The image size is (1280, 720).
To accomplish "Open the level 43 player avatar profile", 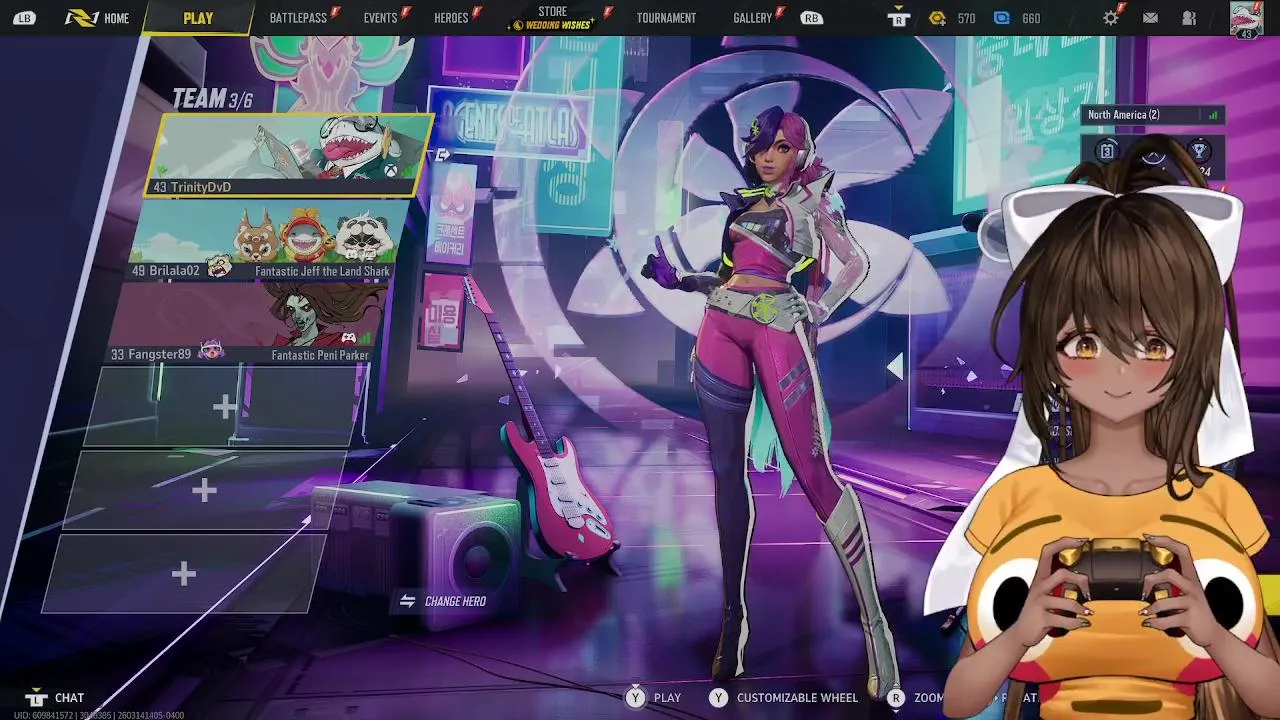I will 1246,19.
